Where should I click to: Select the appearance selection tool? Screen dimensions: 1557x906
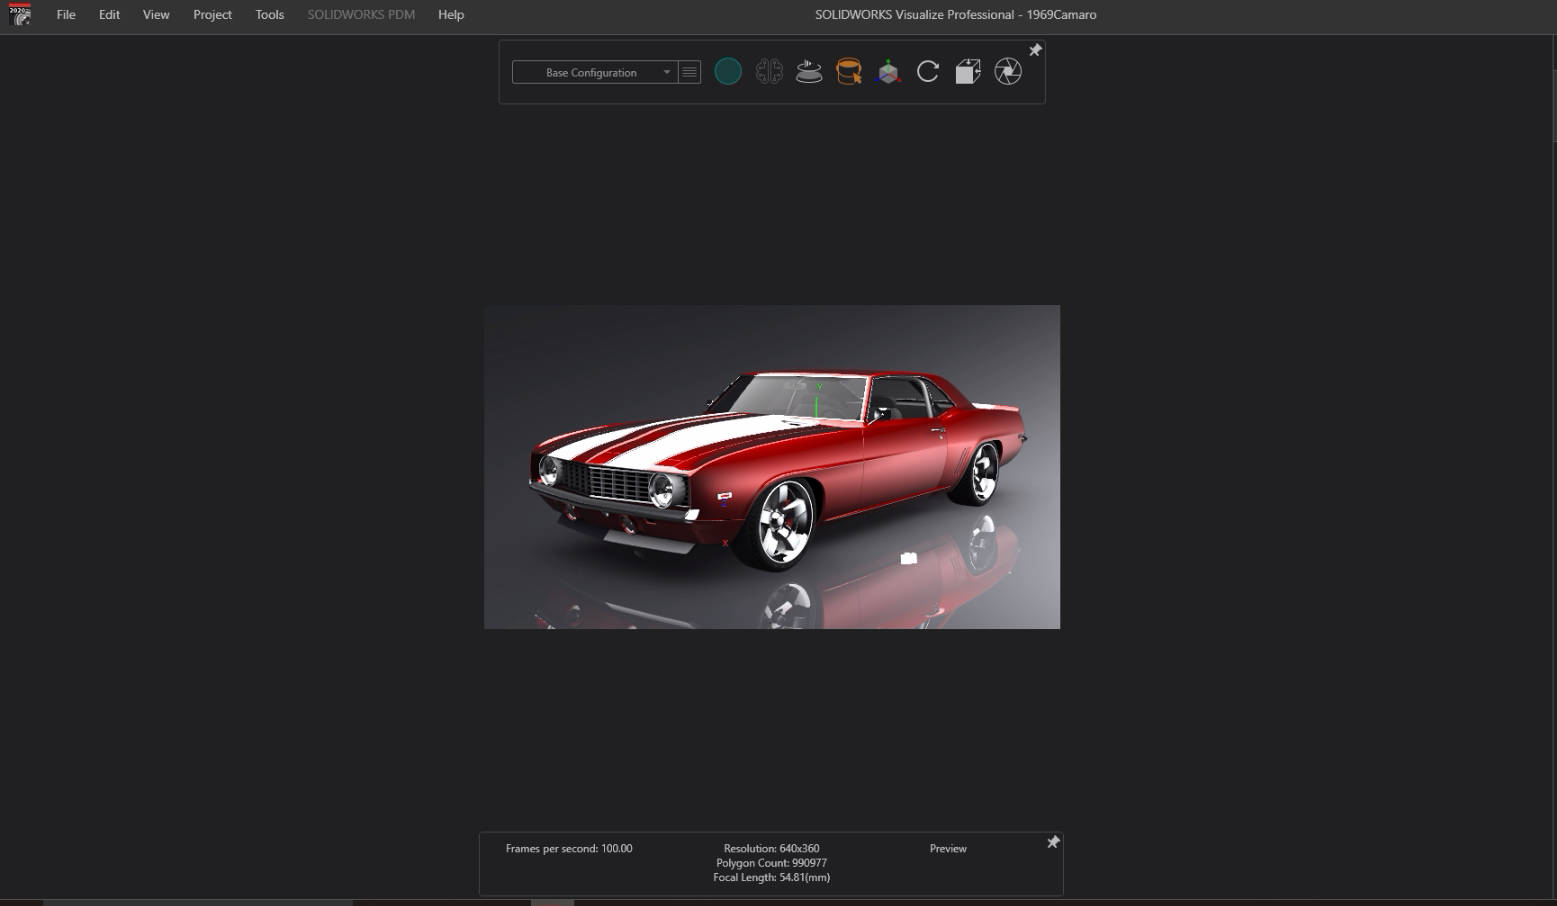click(x=849, y=72)
